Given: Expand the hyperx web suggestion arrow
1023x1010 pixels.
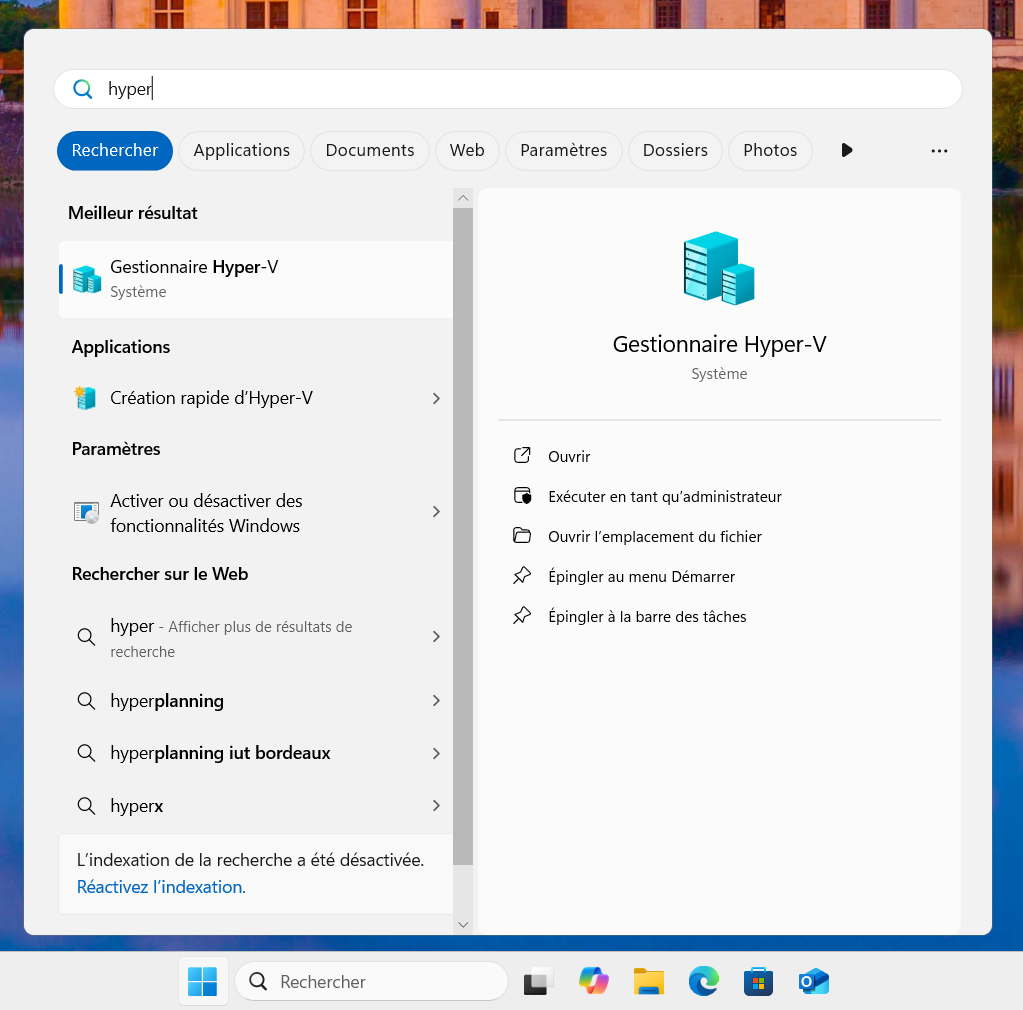Looking at the screenshot, I should tap(436, 805).
